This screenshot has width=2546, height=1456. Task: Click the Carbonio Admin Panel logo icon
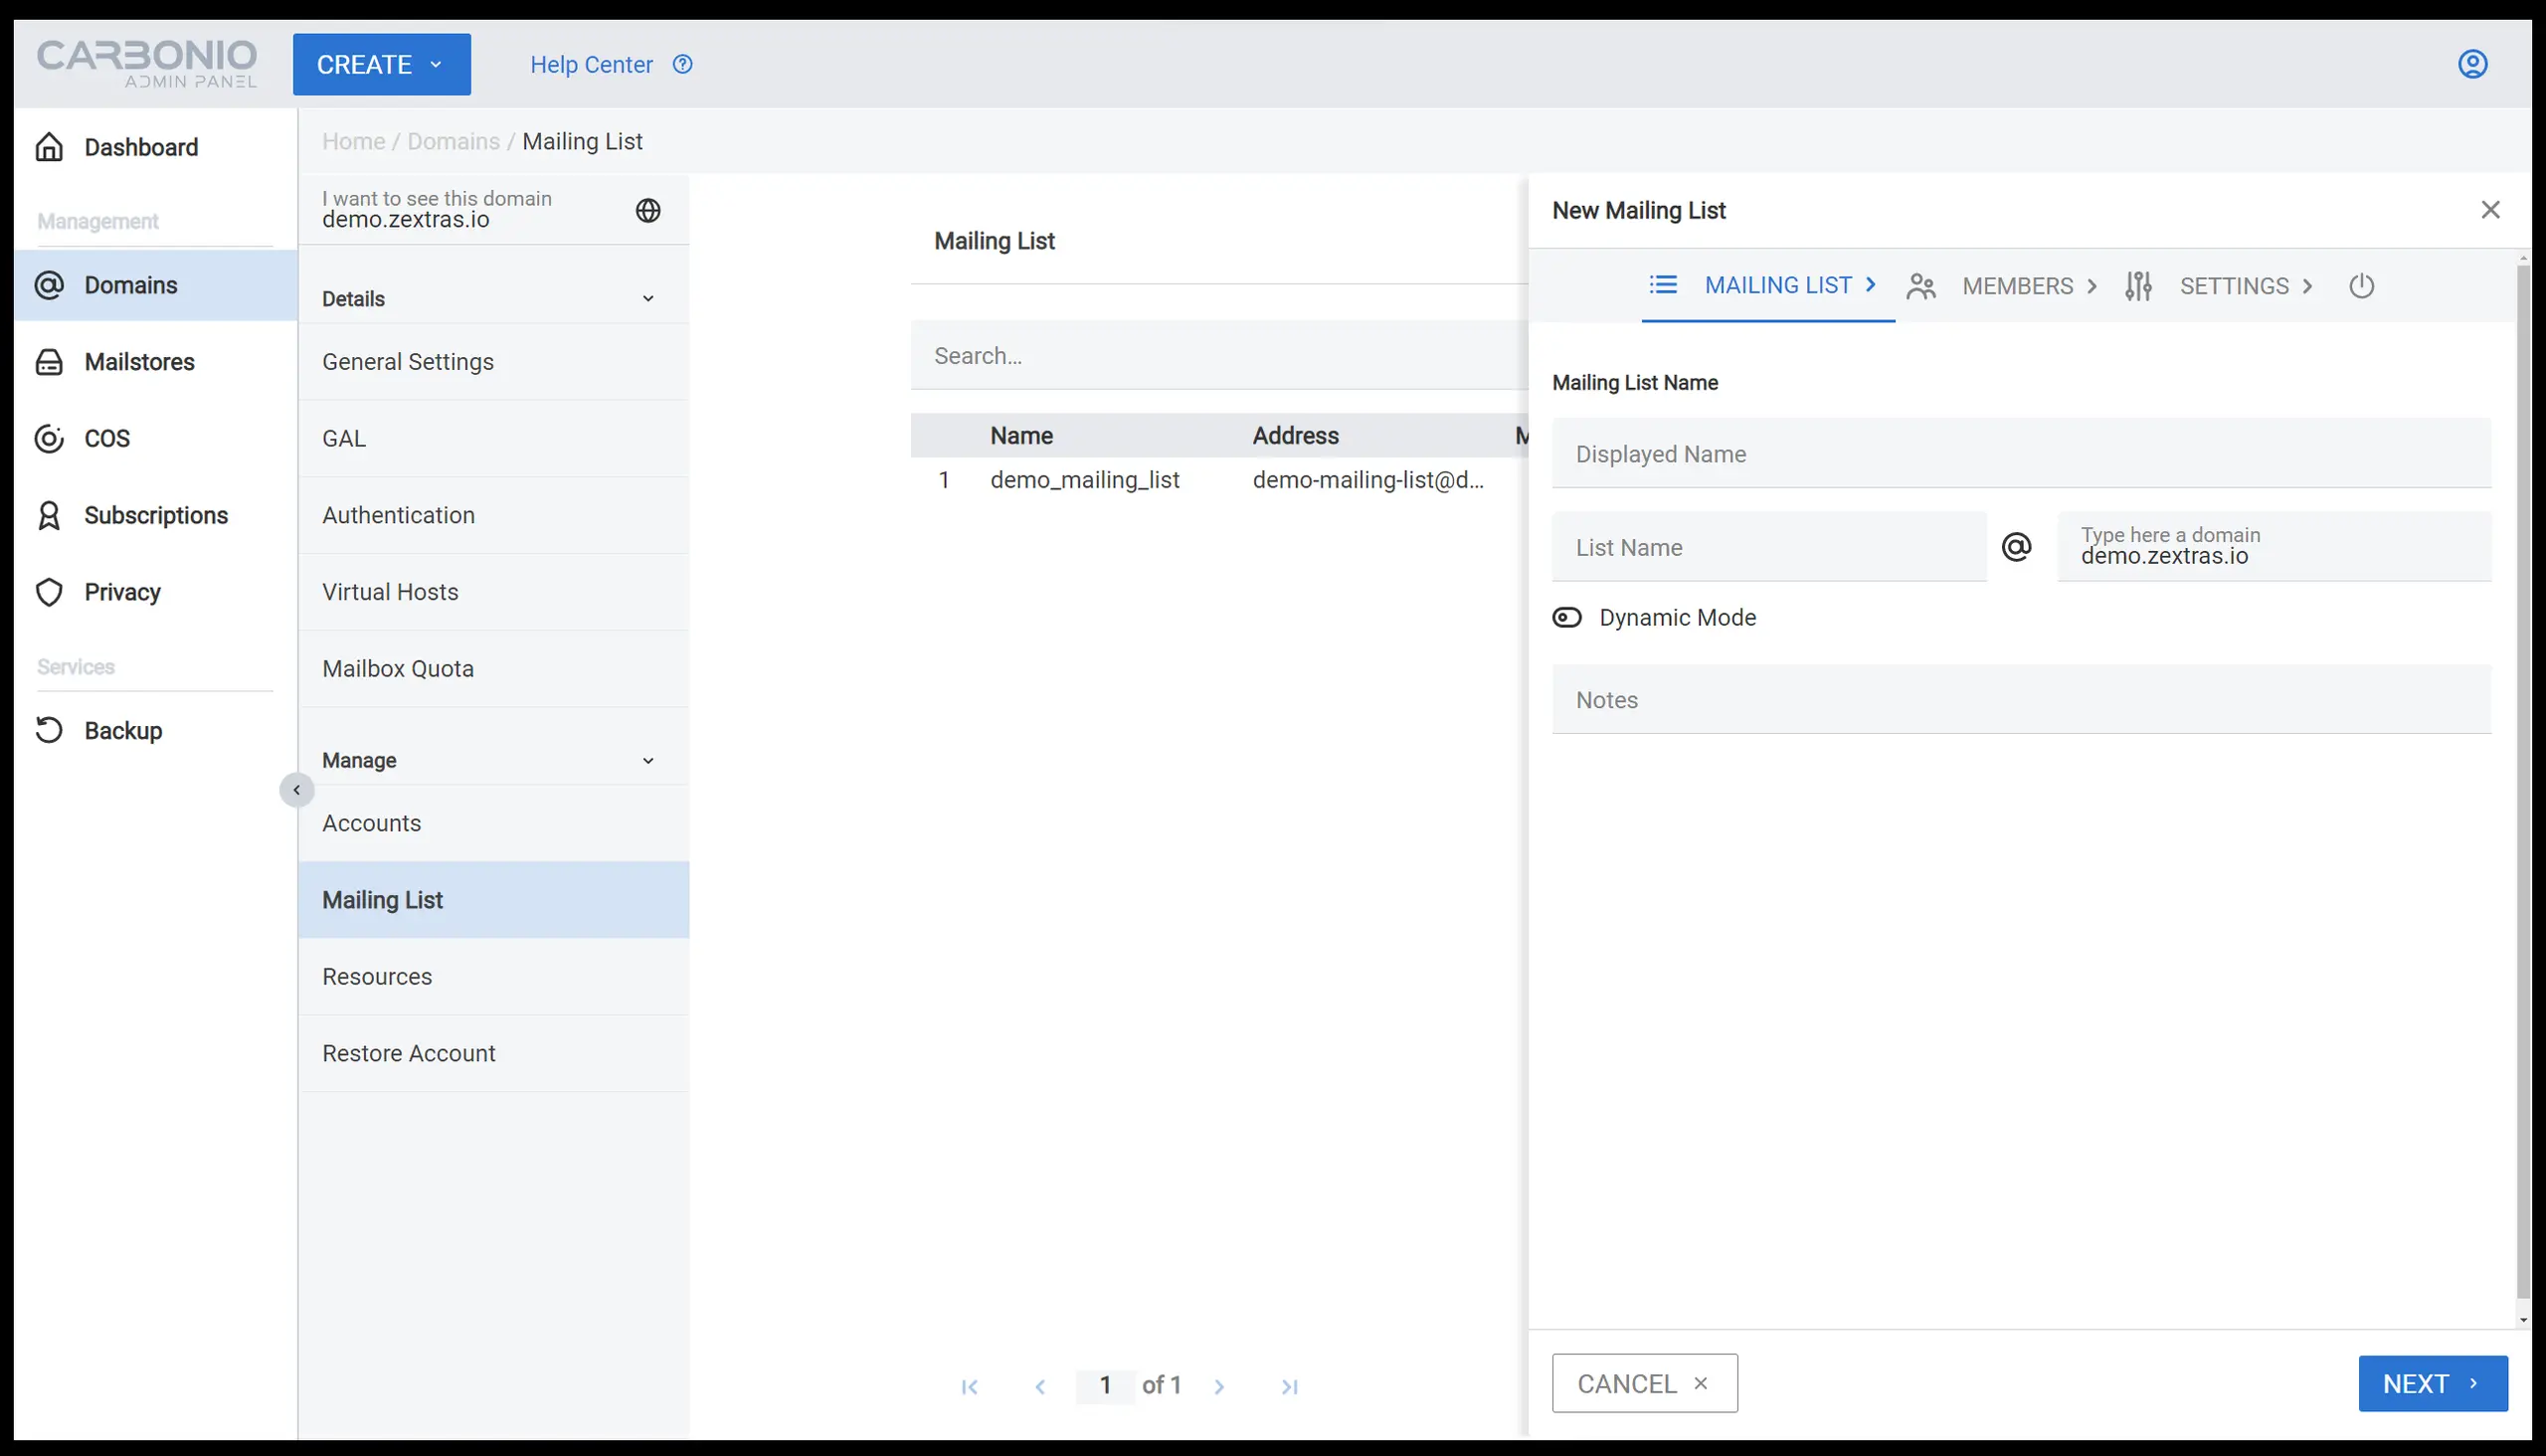tap(147, 63)
